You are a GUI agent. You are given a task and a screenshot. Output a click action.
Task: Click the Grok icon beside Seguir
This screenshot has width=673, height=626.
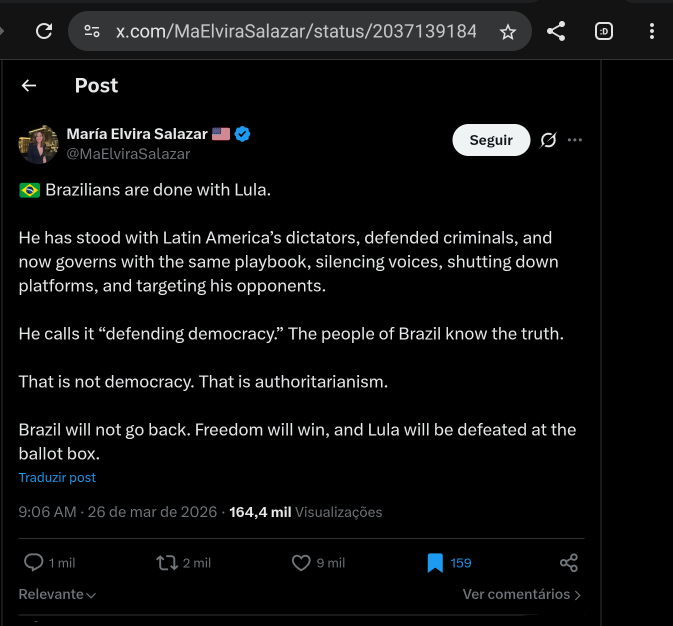[548, 141]
